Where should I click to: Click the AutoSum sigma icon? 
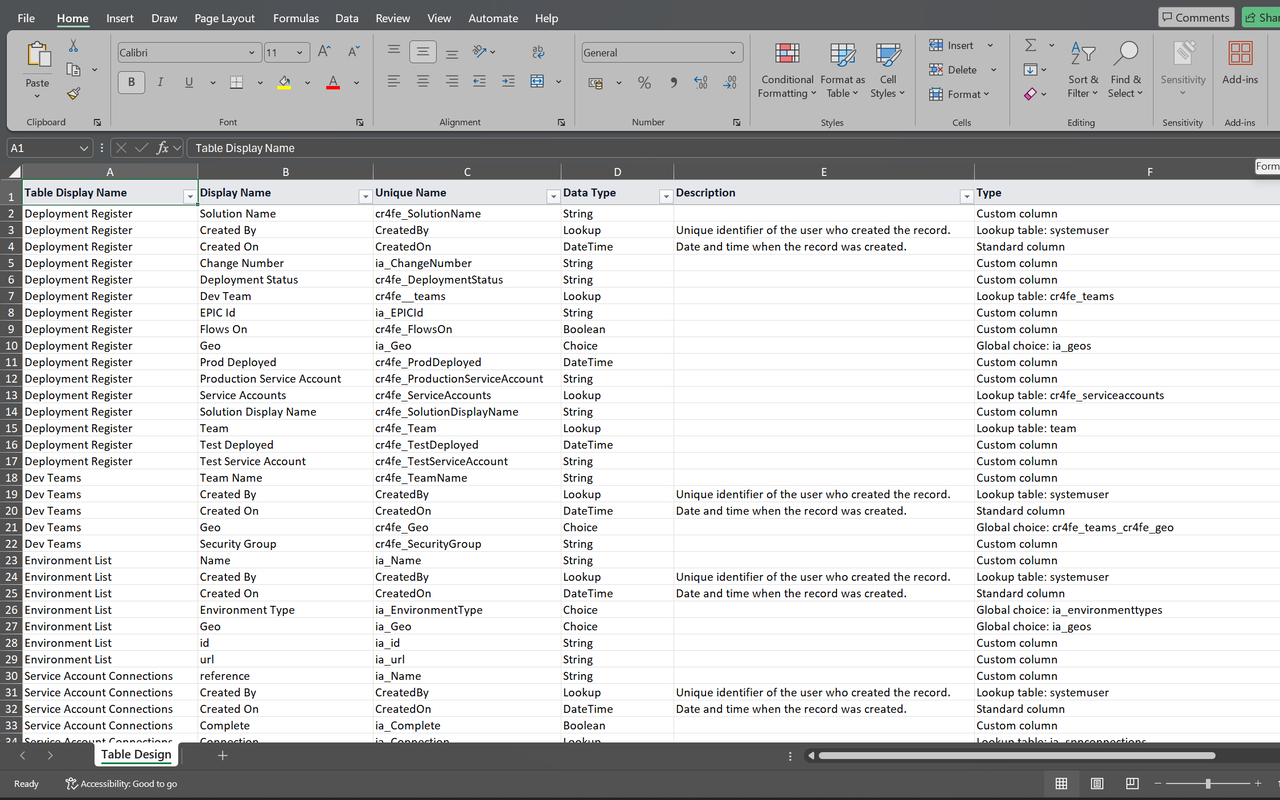pos(1030,45)
